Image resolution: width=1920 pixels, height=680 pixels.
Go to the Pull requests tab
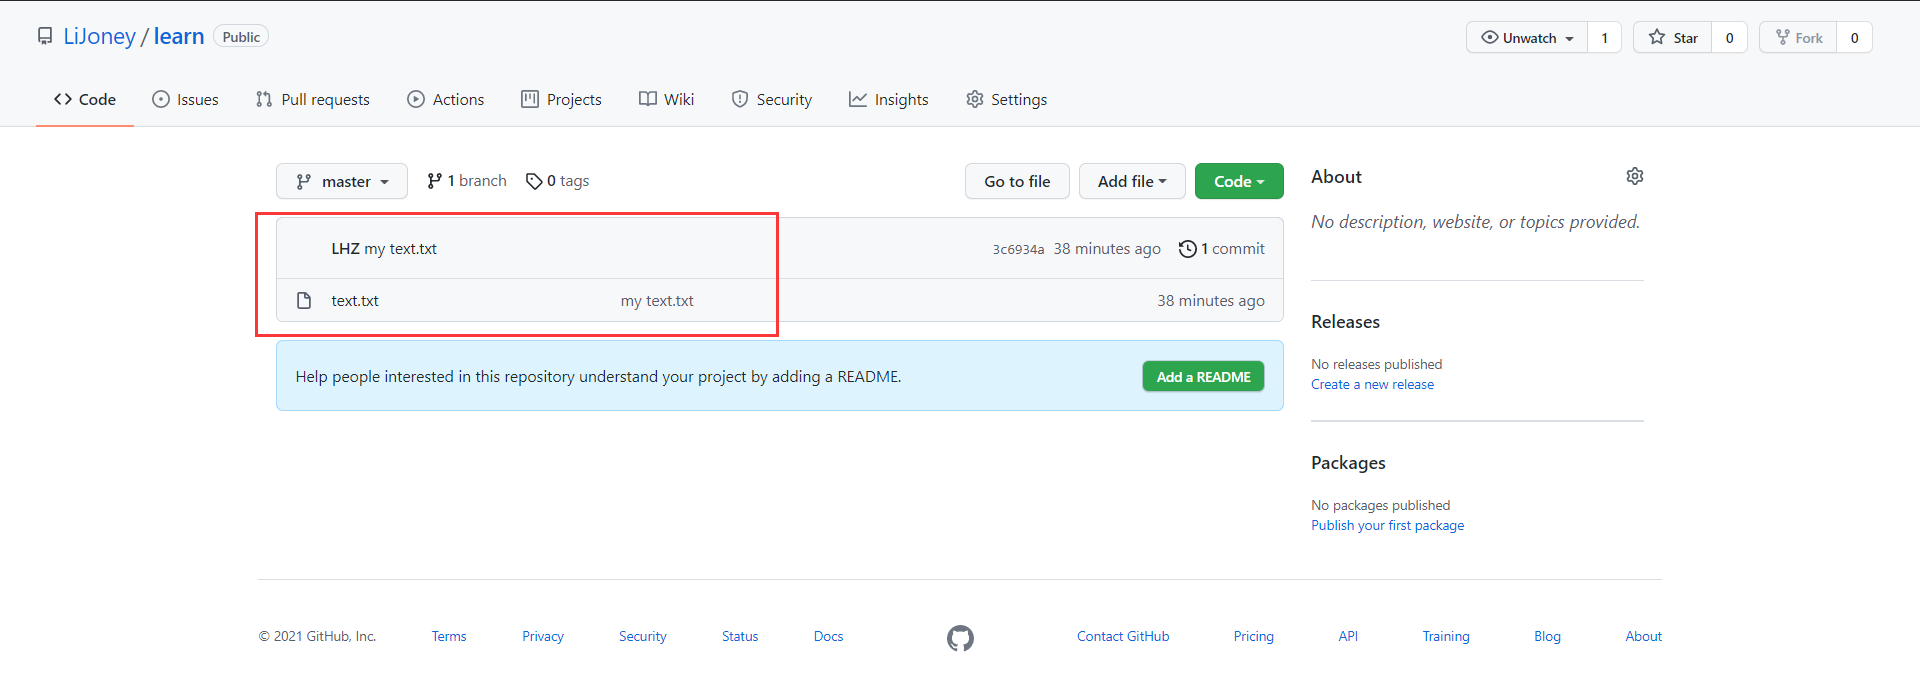(313, 99)
